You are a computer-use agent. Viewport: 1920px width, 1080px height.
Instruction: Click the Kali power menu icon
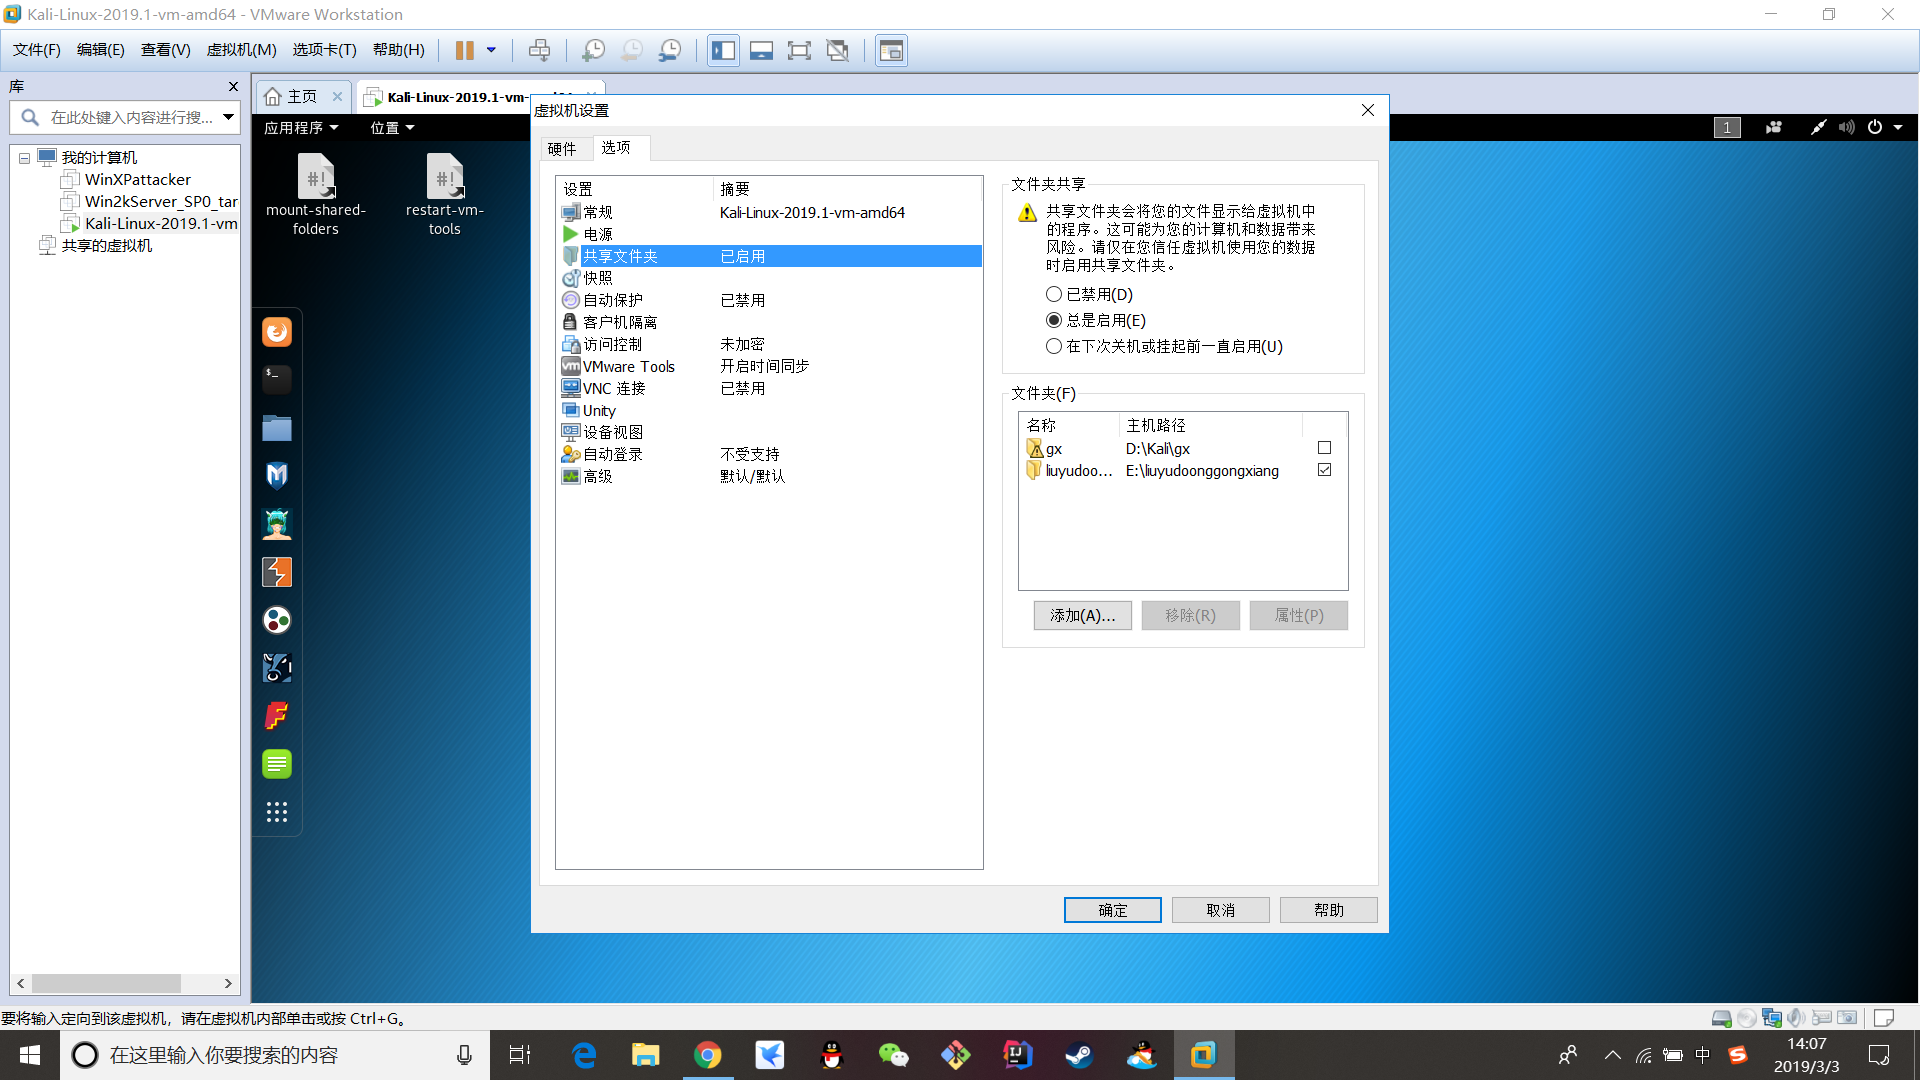pyautogui.click(x=1875, y=127)
